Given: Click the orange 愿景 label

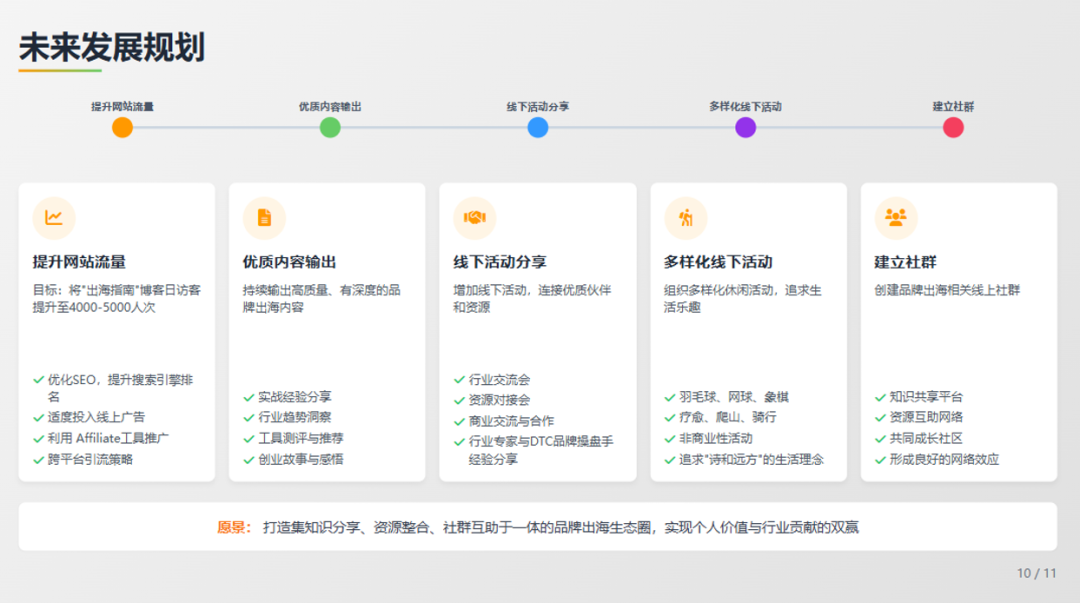Looking at the screenshot, I should (233, 527).
